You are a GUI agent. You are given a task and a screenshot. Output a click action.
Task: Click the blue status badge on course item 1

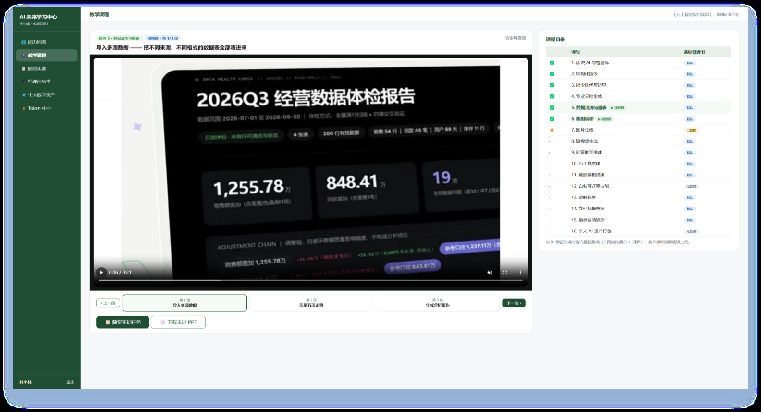click(690, 63)
